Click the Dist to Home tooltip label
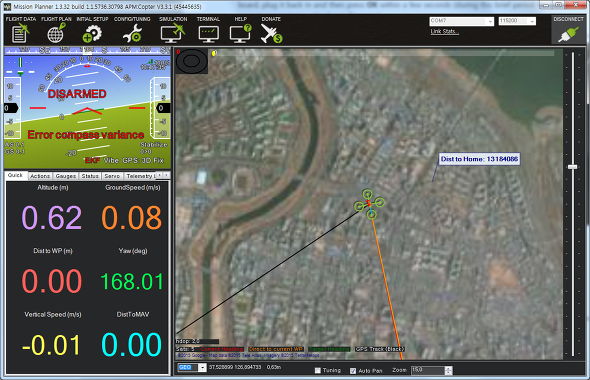 point(479,159)
